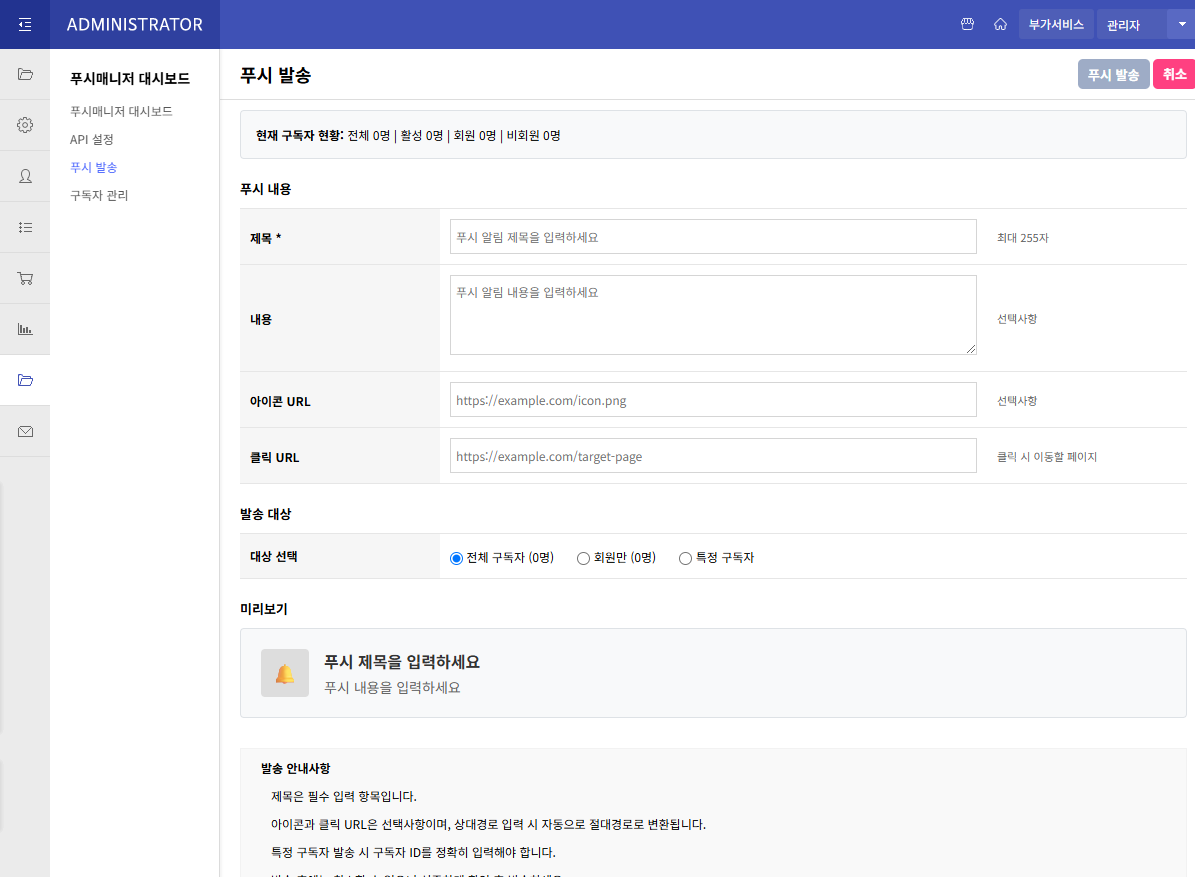The width and height of the screenshot is (1195, 877).
Task: Choose the 특정 구독자 radio option
Action: click(685, 558)
